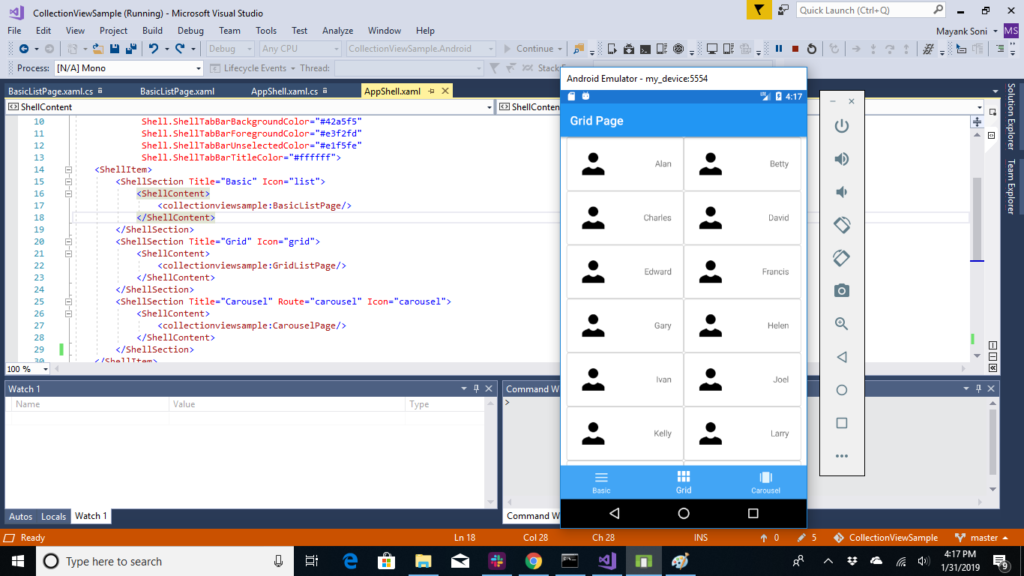The image size is (1024, 576).
Task: Switch to AppShell.xaml.cs tab
Action: [x=284, y=91]
